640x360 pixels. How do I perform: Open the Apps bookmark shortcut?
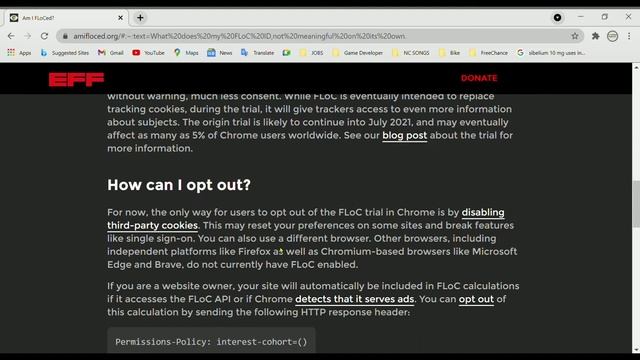[x=19, y=53]
